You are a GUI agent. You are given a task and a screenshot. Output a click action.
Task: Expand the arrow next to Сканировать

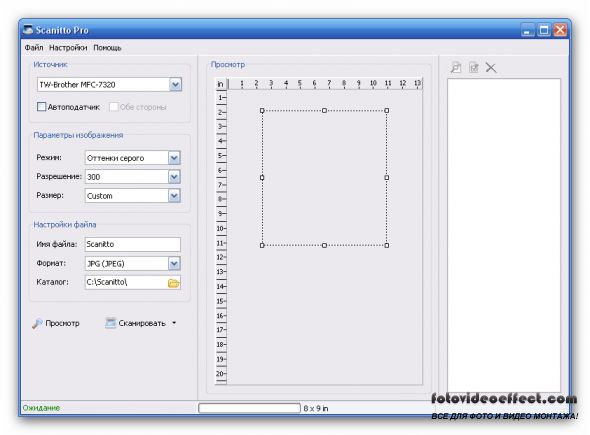pos(174,323)
